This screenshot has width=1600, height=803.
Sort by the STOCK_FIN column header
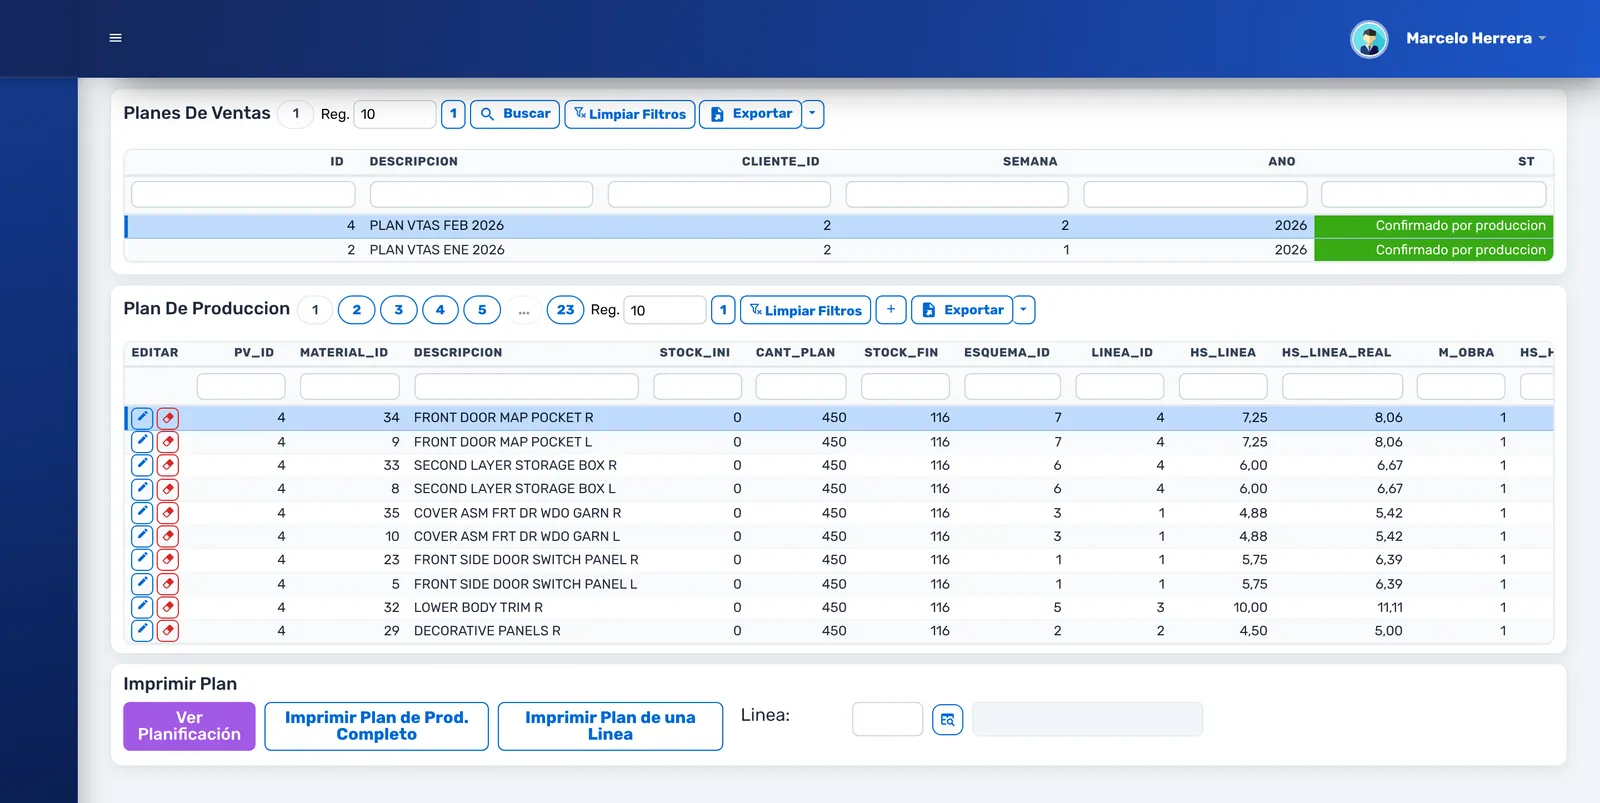[x=901, y=353]
